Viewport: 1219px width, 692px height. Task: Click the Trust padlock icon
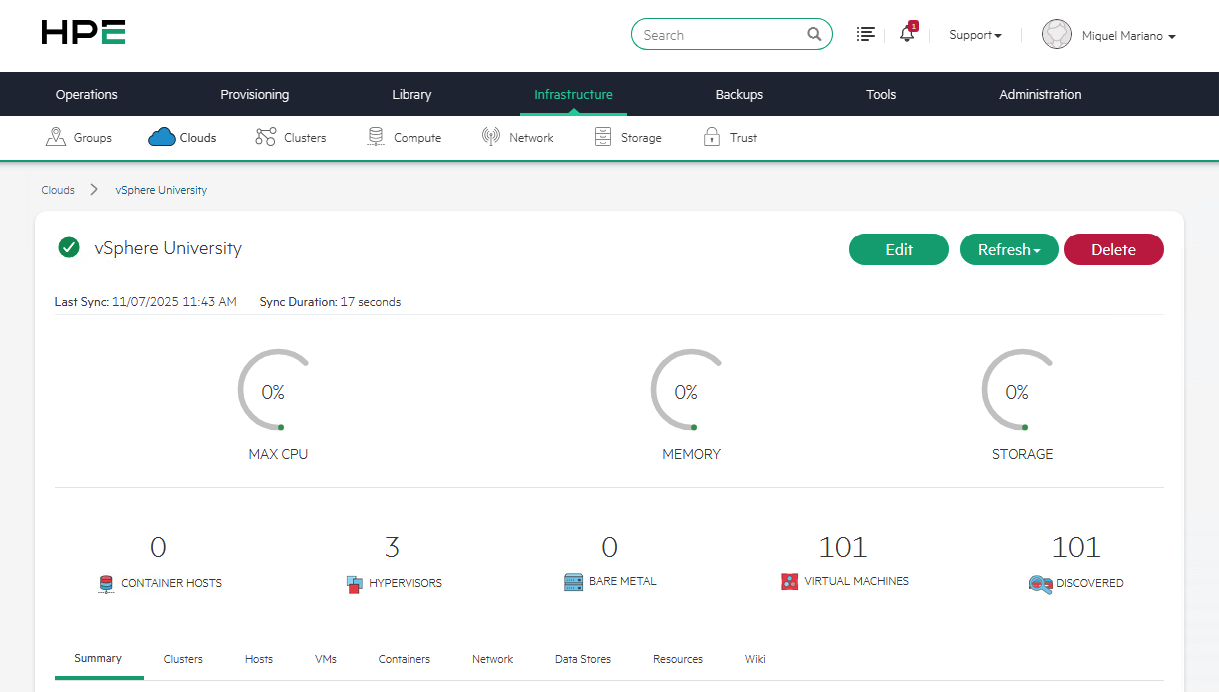712,137
